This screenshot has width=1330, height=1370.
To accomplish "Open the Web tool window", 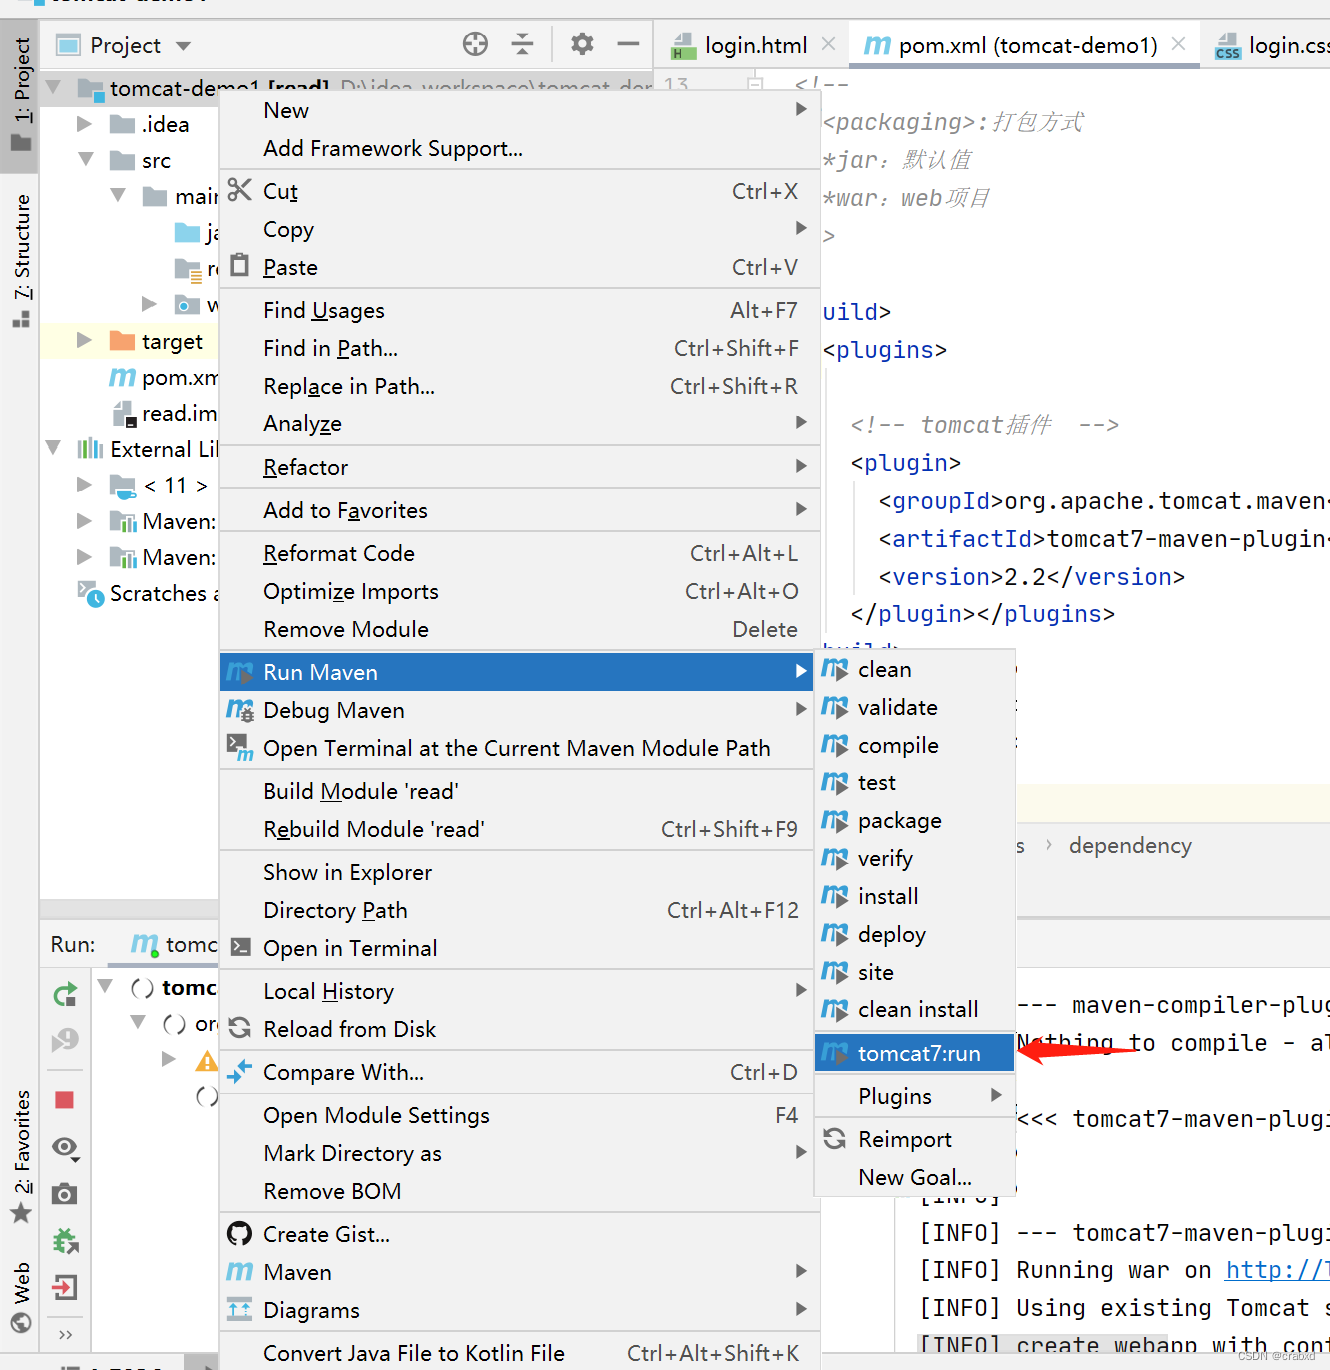I will tap(21, 1296).
